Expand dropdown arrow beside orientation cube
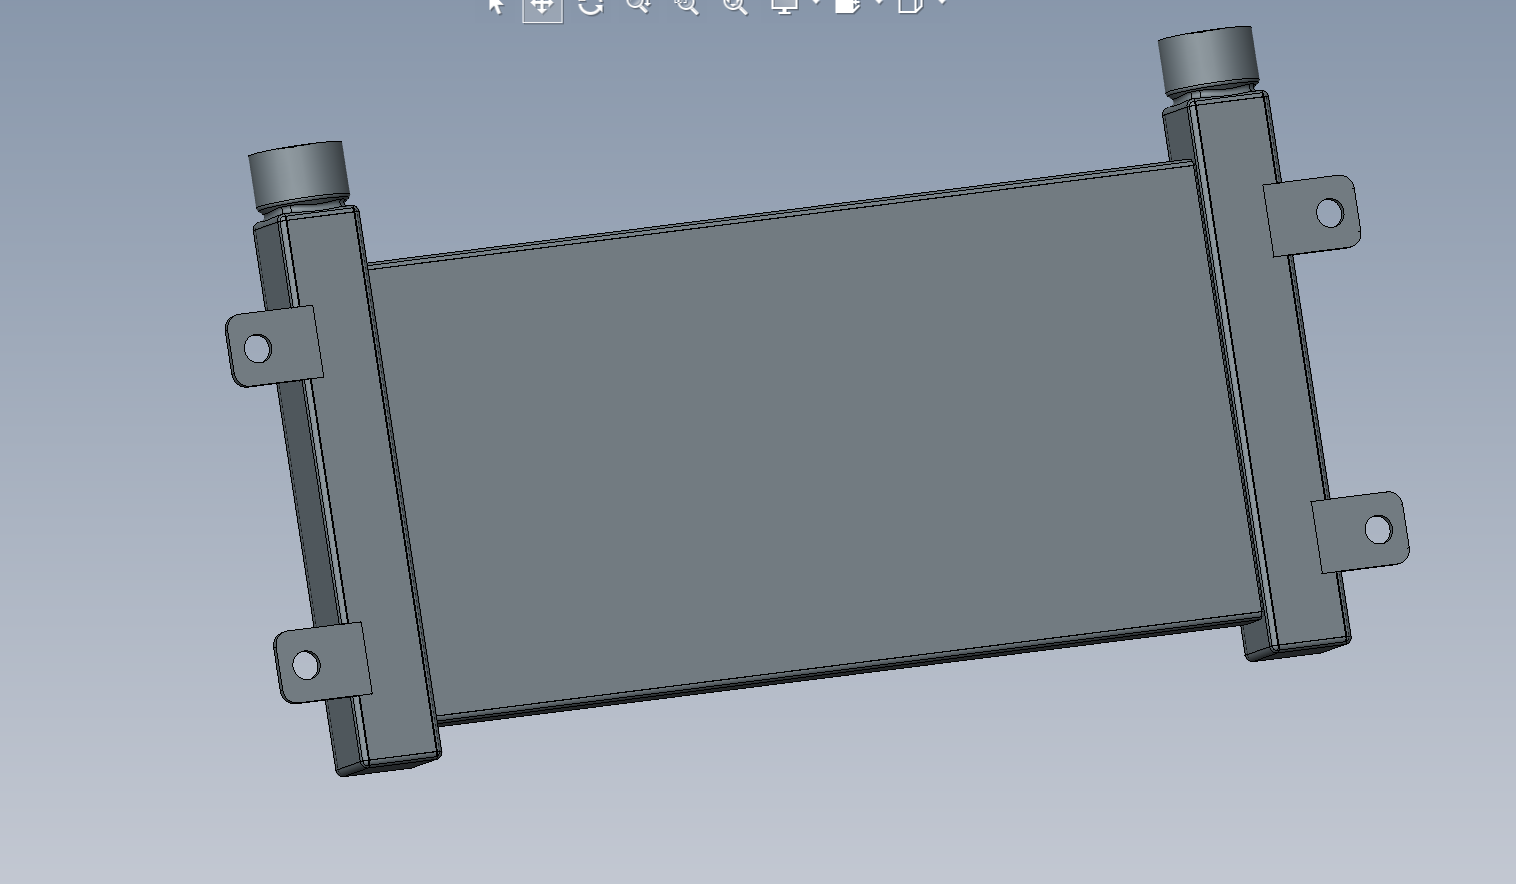This screenshot has height=884, width=1516. tap(942, 3)
